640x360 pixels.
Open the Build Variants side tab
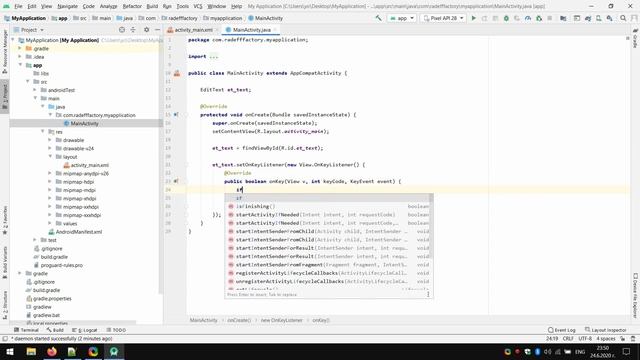pyautogui.click(x=4, y=262)
